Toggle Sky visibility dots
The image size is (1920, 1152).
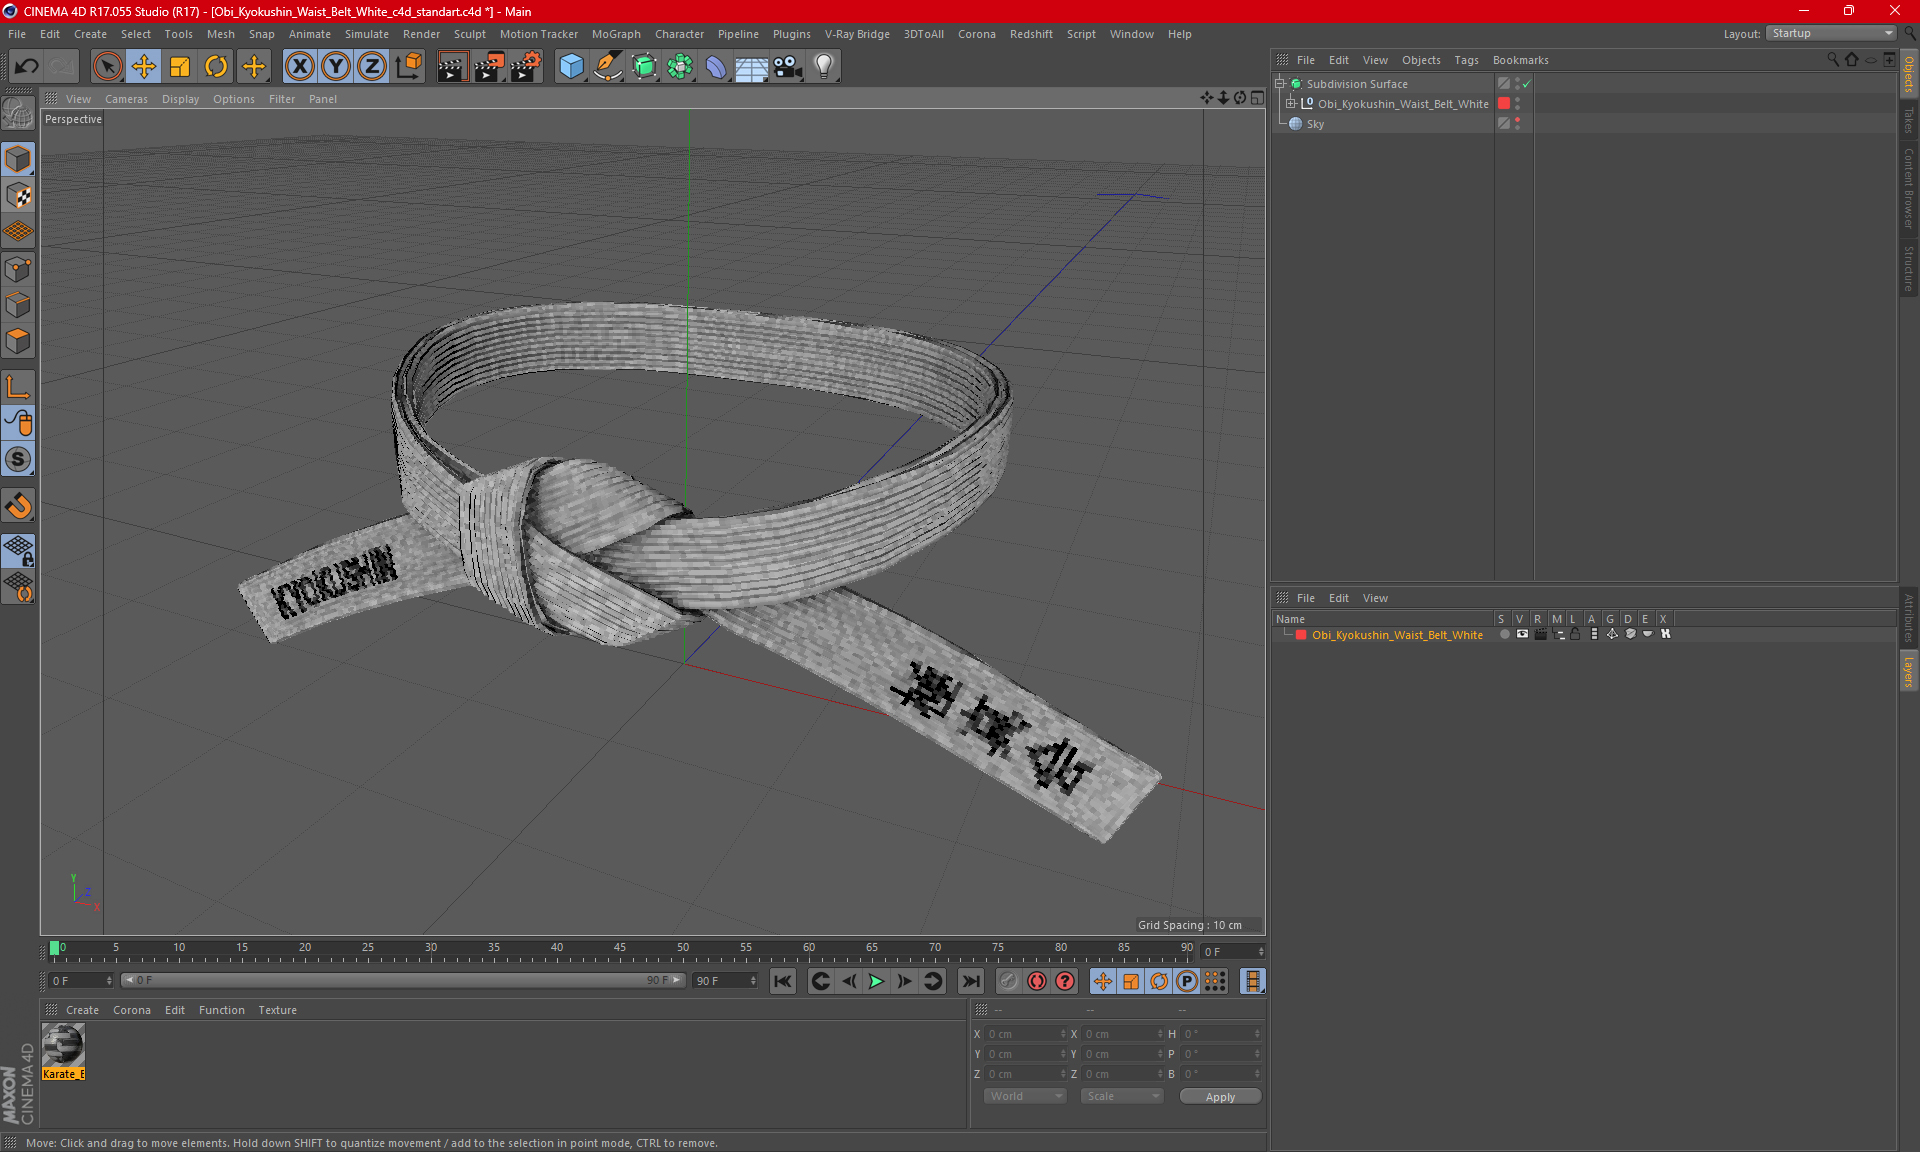(x=1517, y=123)
